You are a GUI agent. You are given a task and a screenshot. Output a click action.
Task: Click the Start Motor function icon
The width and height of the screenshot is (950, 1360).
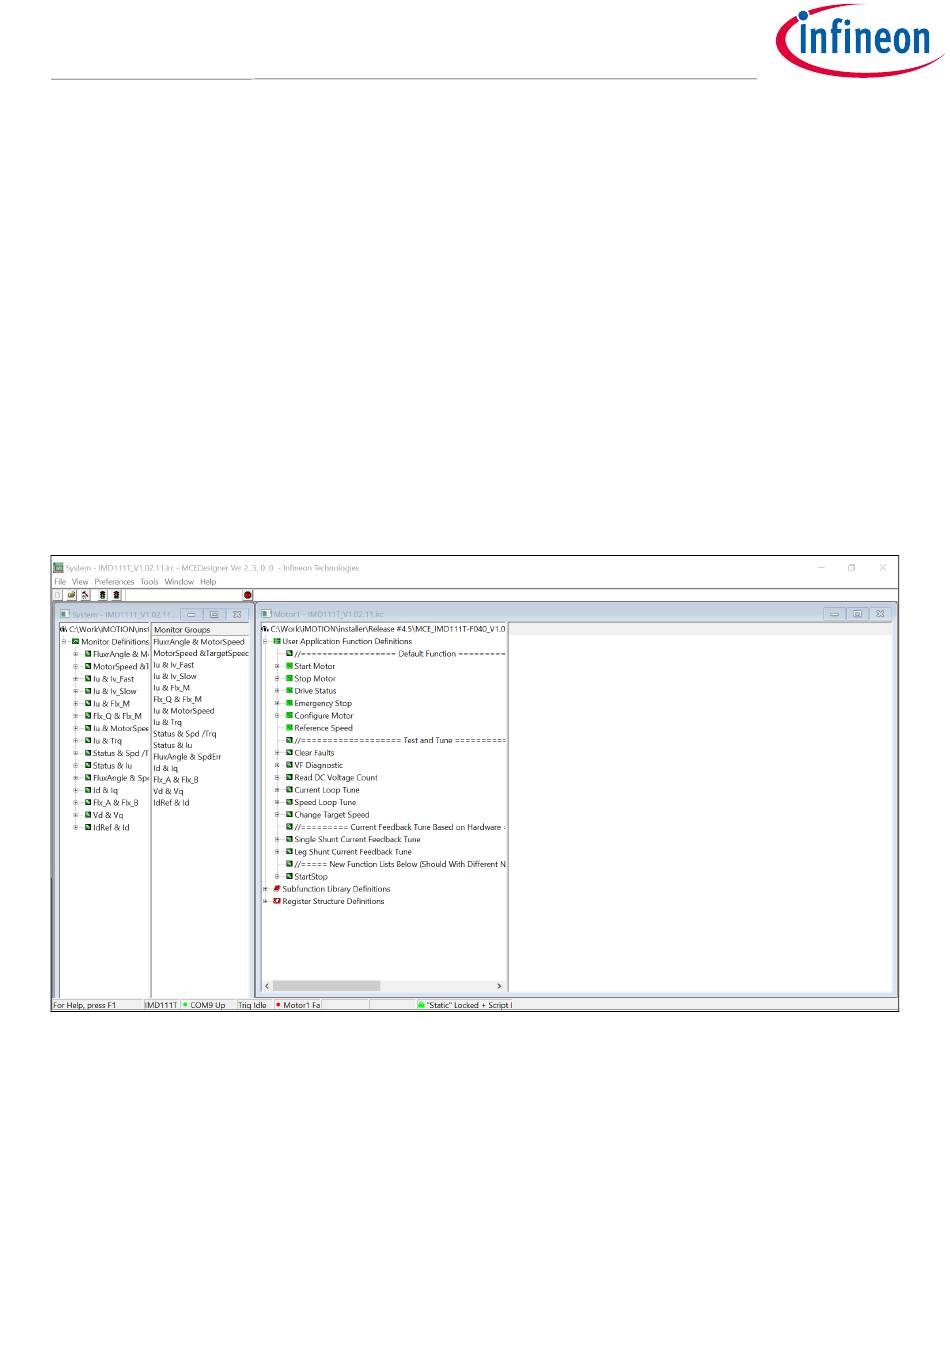coord(289,666)
